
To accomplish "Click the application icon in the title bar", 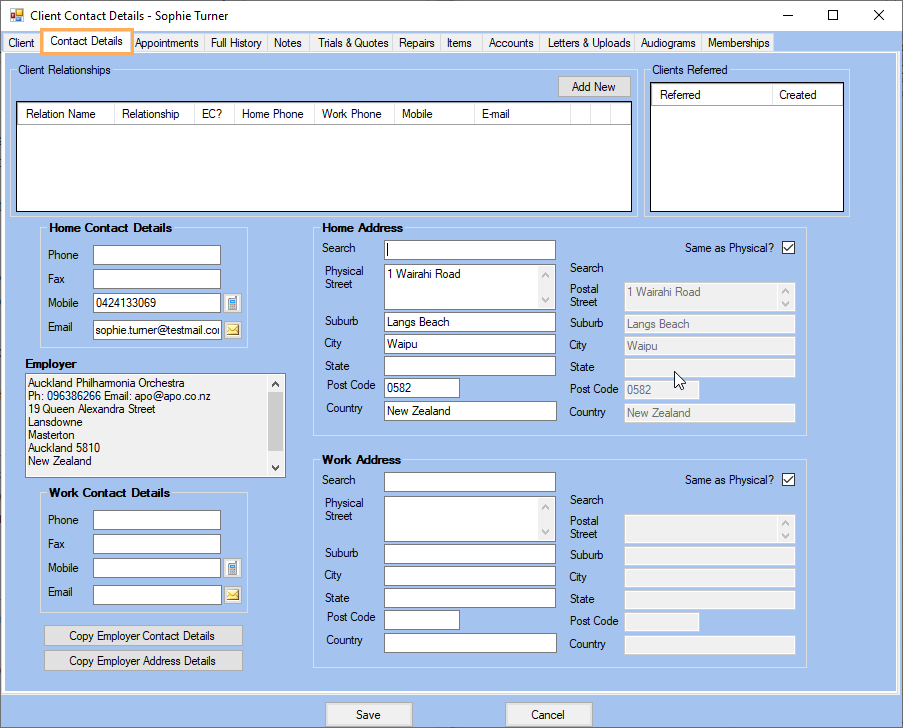I will coord(16,15).
